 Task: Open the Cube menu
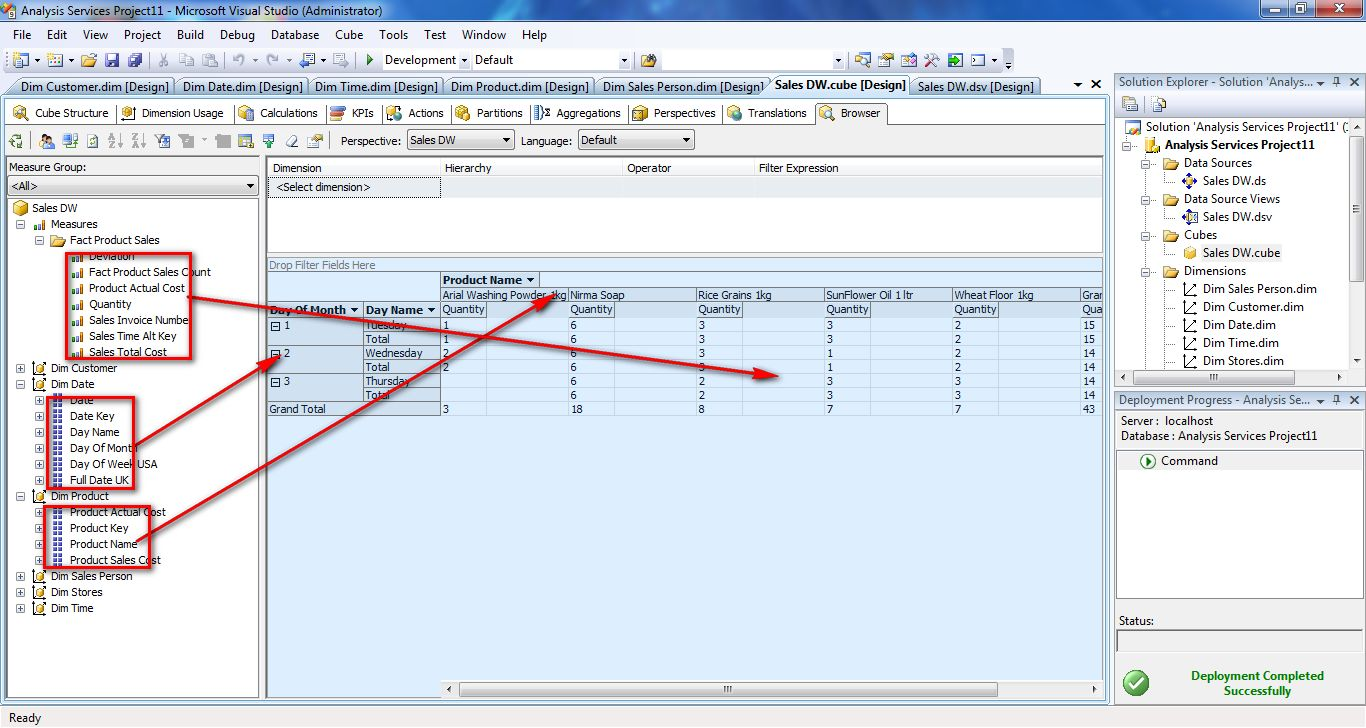349,35
